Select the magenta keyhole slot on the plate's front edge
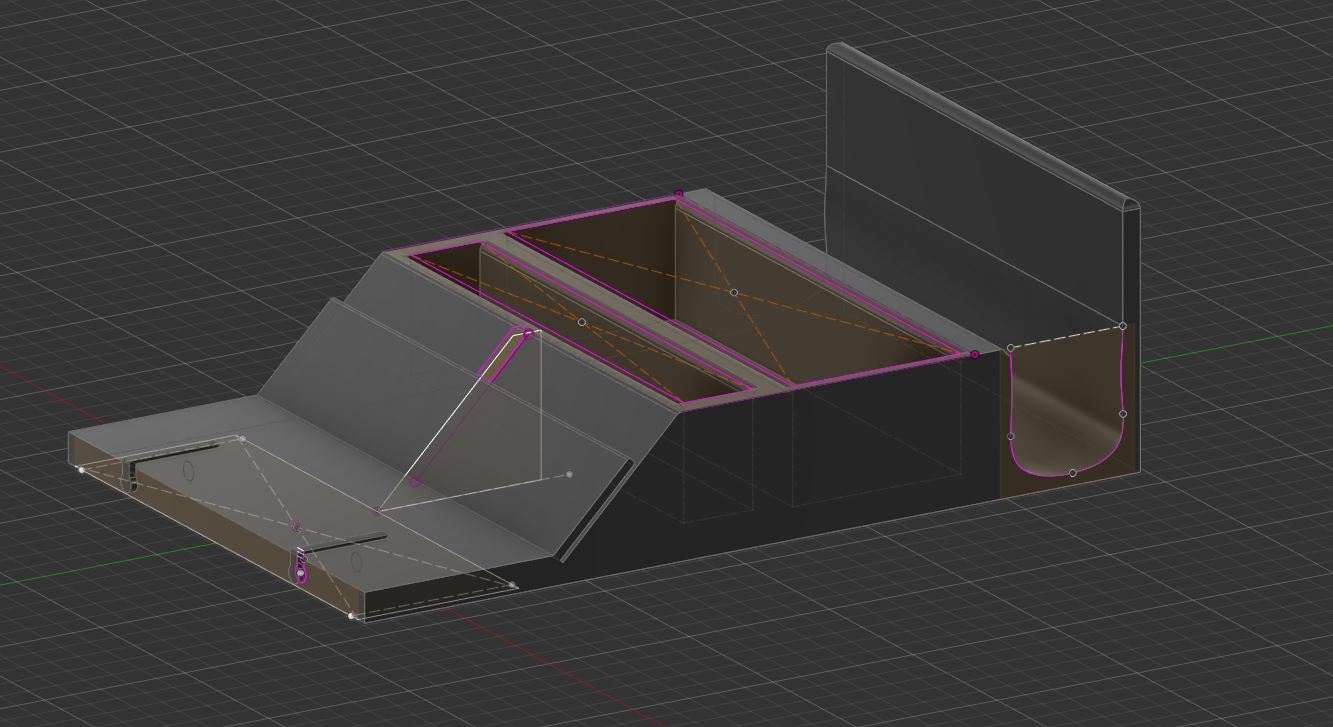 click(x=301, y=567)
